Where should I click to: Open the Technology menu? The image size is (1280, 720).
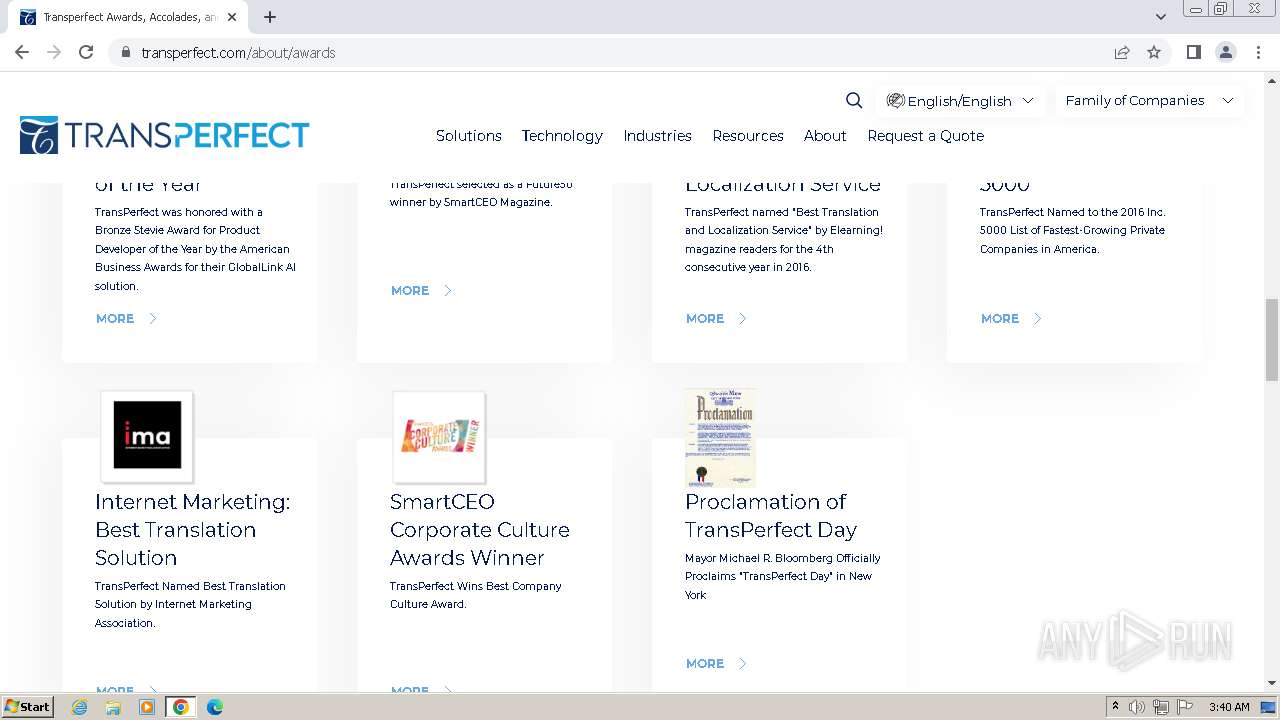click(x=562, y=135)
